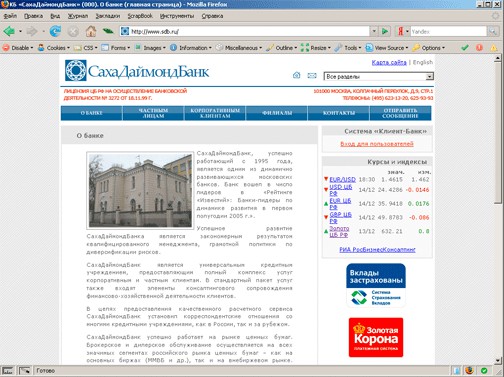
Task: Follow the 'Карта сайта' link
Action: tap(389, 62)
